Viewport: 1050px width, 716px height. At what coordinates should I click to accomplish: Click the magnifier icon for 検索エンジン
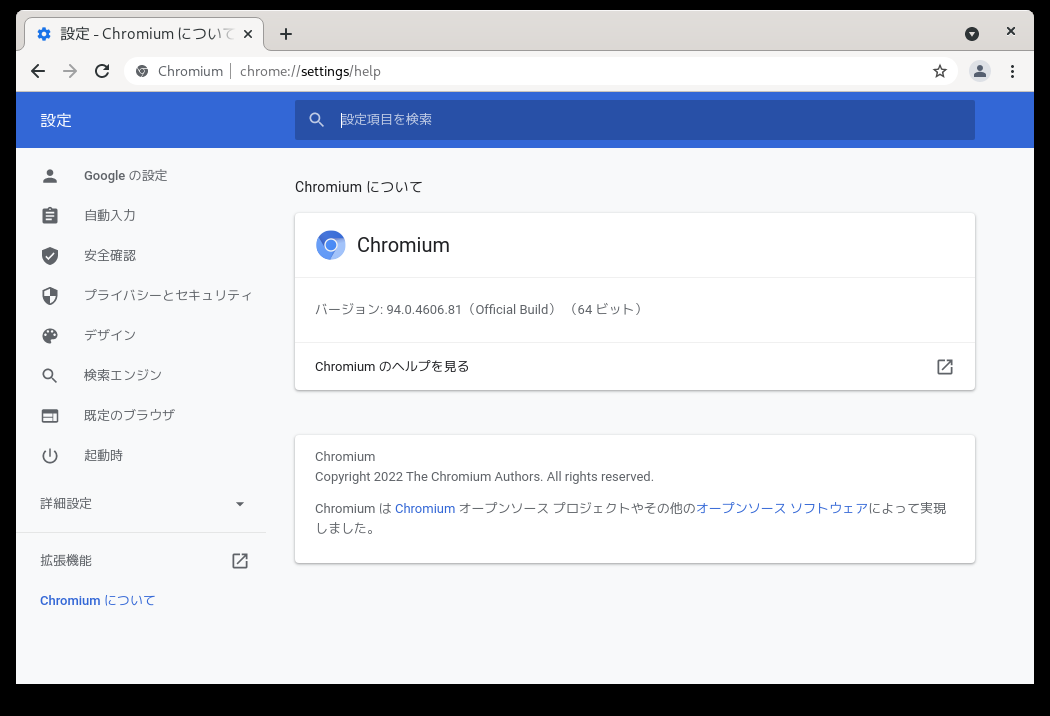(50, 376)
